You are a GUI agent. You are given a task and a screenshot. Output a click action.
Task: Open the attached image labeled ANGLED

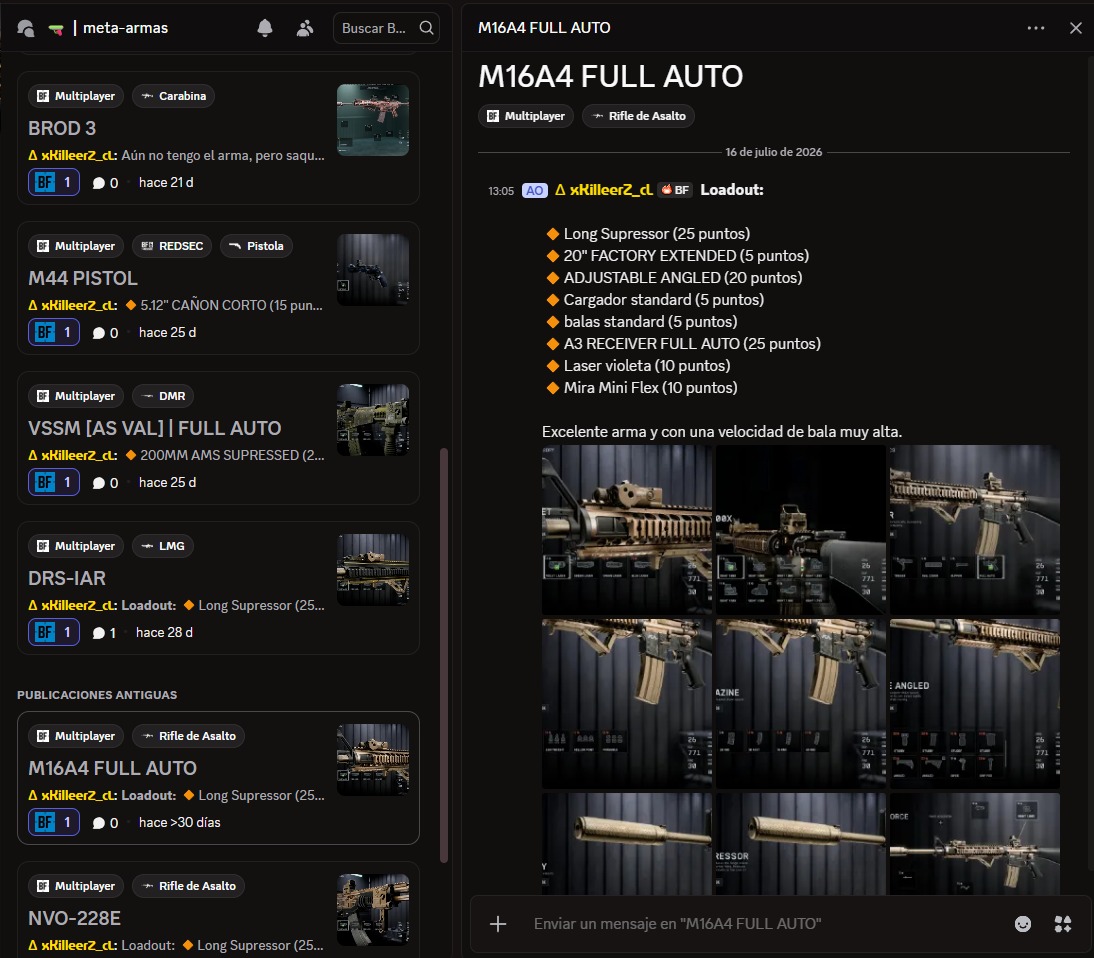(974, 703)
